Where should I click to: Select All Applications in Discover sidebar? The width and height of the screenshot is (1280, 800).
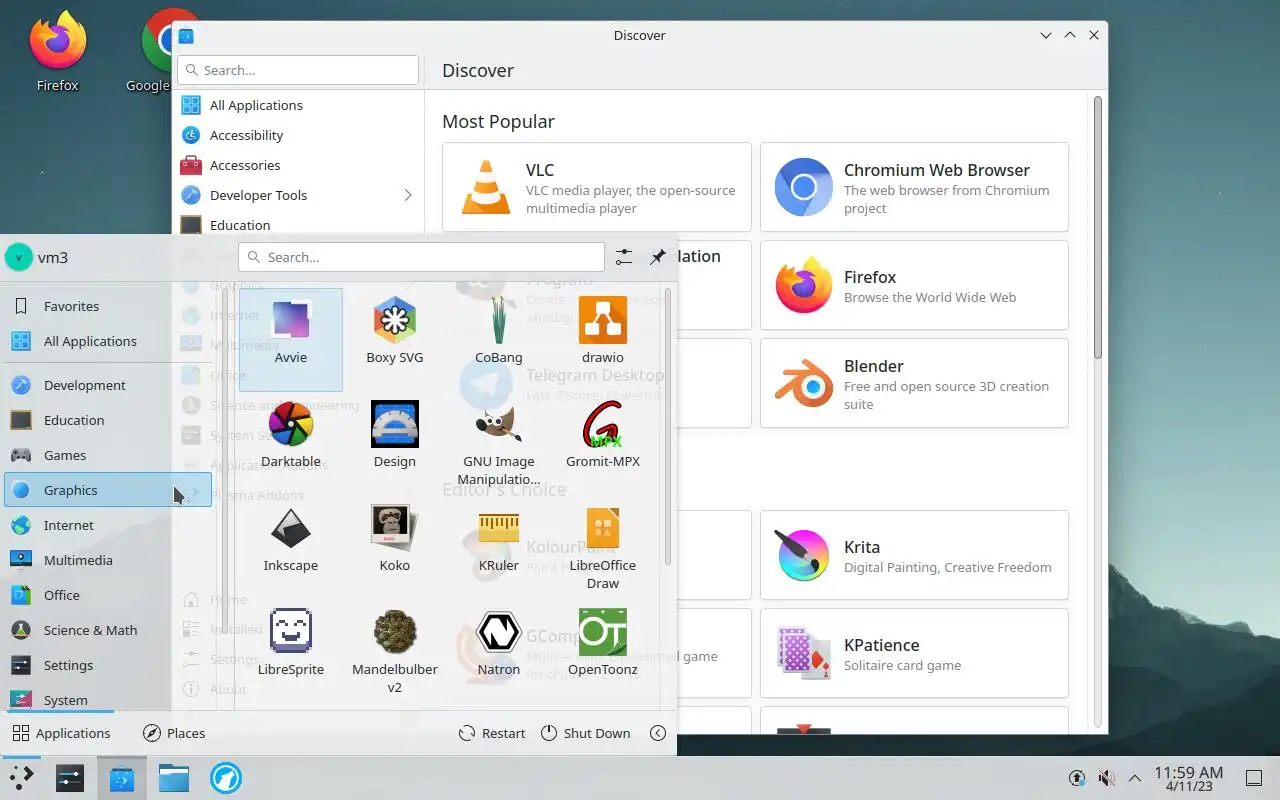point(298,105)
